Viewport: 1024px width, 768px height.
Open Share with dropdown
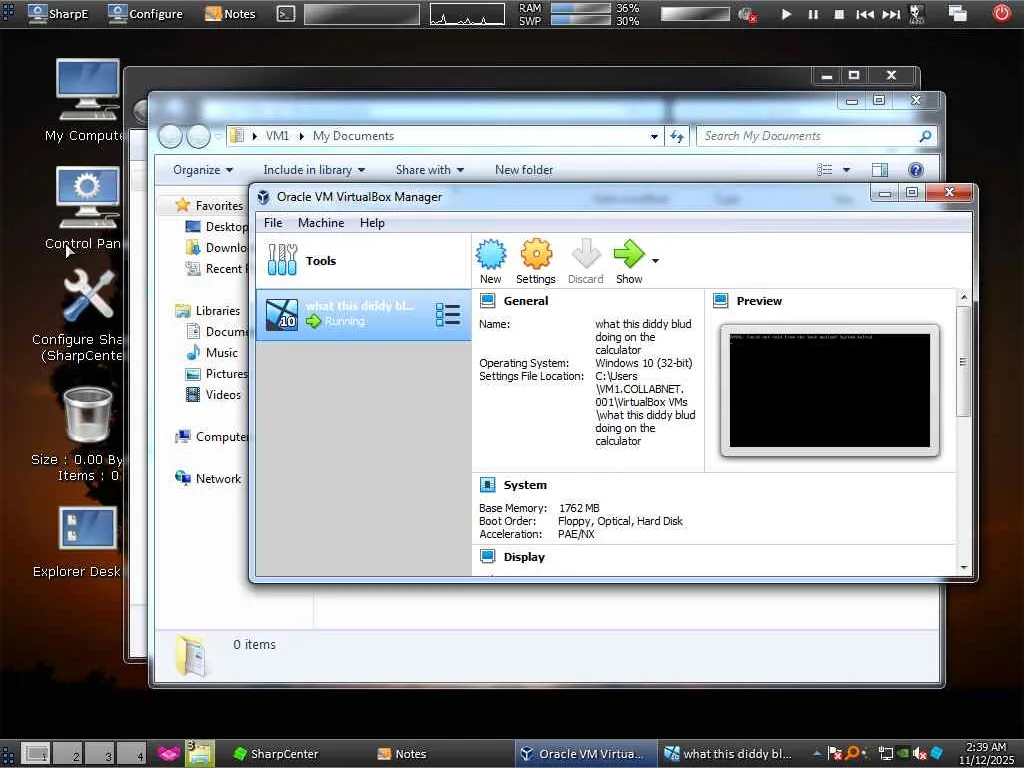tap(430, 170)
